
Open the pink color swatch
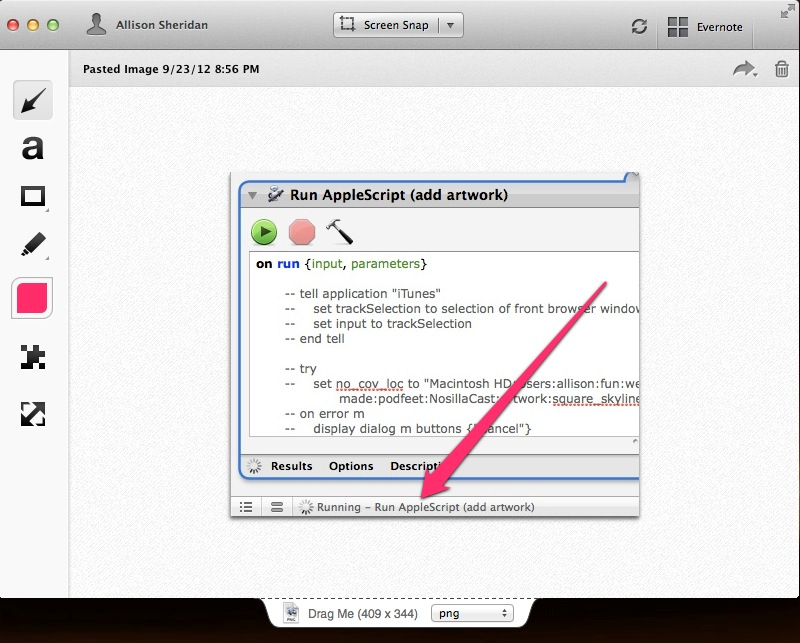33,297
